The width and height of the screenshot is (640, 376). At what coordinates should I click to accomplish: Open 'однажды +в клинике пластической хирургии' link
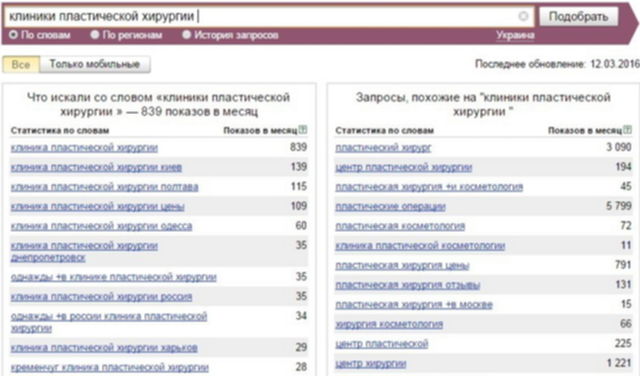click(113, 277)
